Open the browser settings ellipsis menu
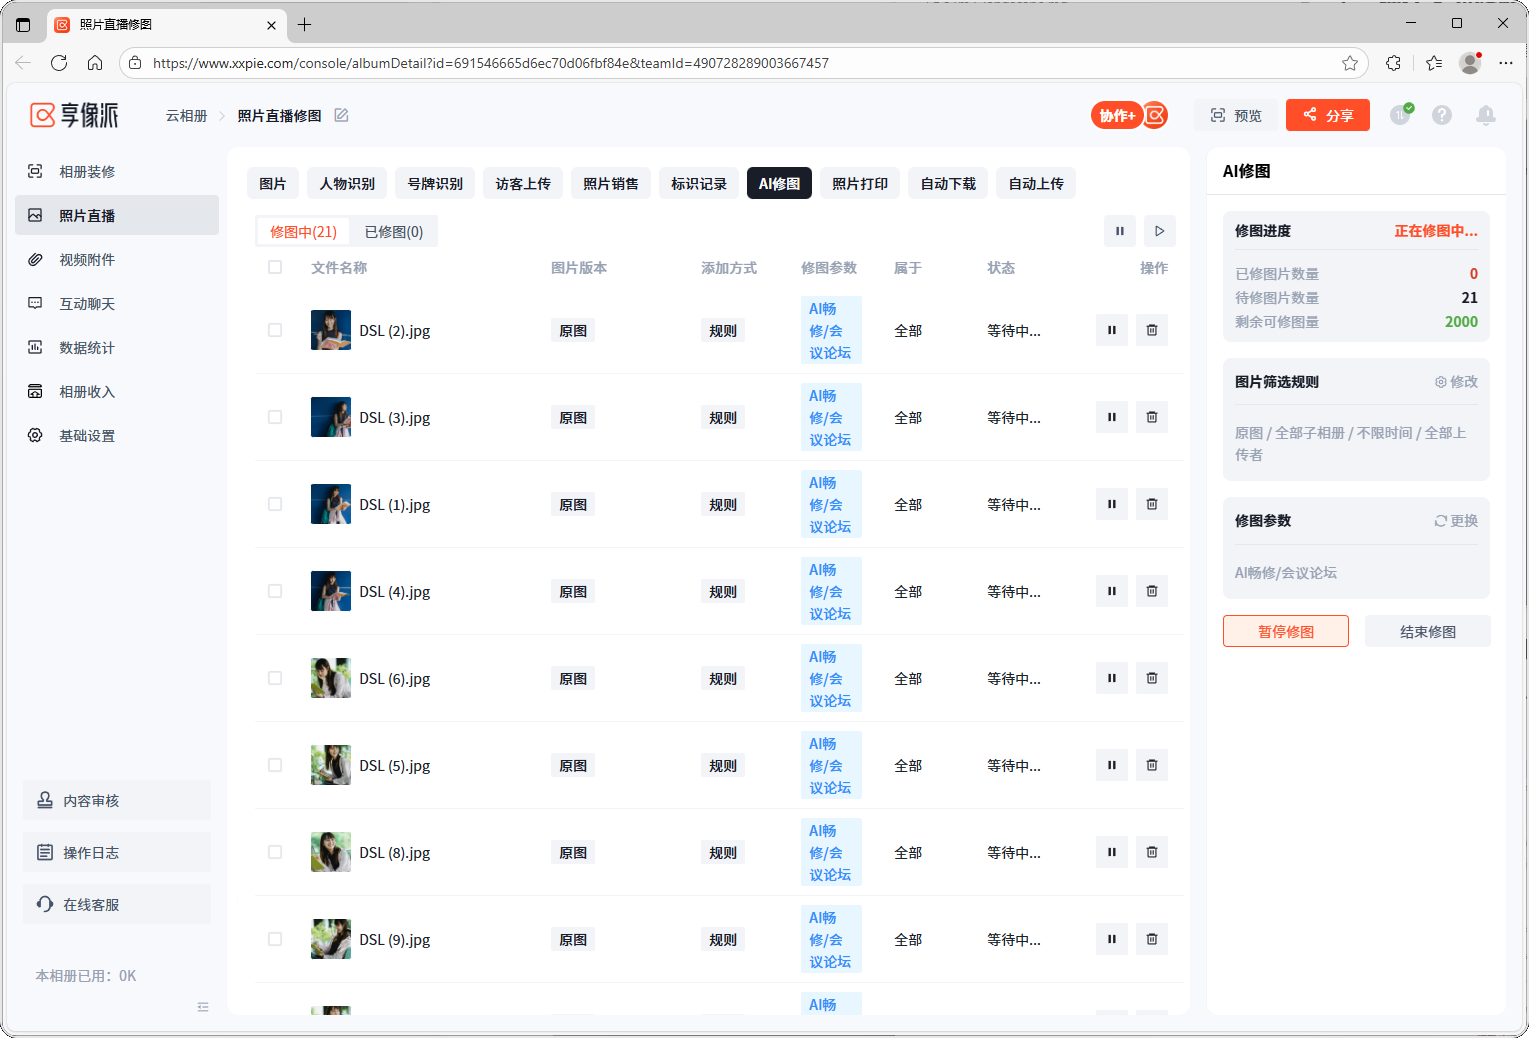Image resolution: width=1529 pixels, height=1038 pixels. 1505,63
